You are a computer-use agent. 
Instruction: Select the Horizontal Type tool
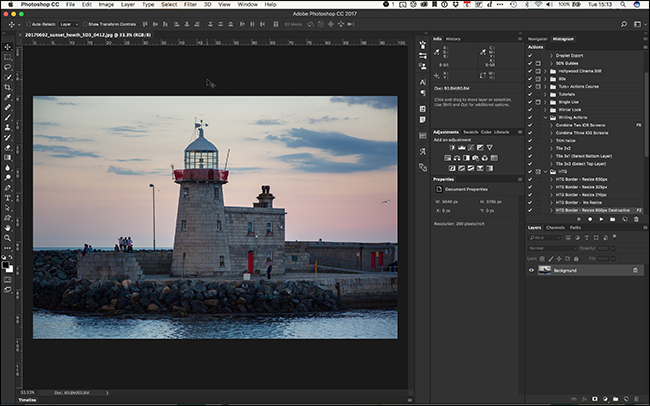click(8, 198)
